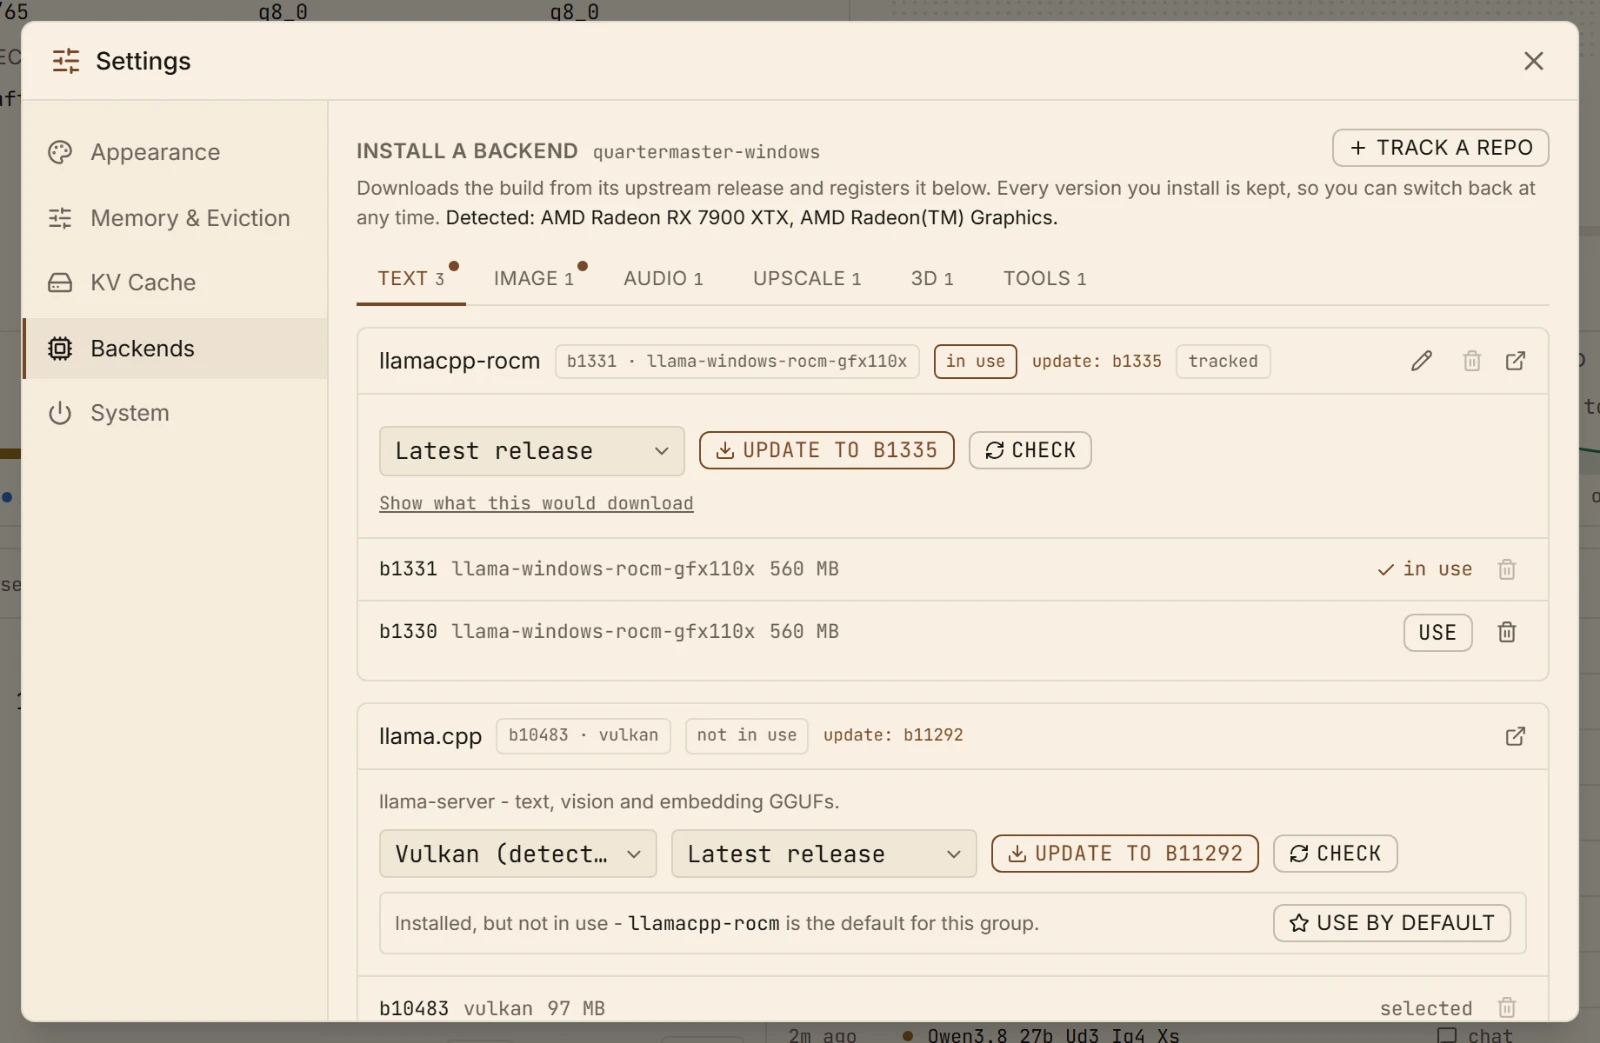Edit llamacpp-rocm with the pencil icon

click(x=1421, y=361)
